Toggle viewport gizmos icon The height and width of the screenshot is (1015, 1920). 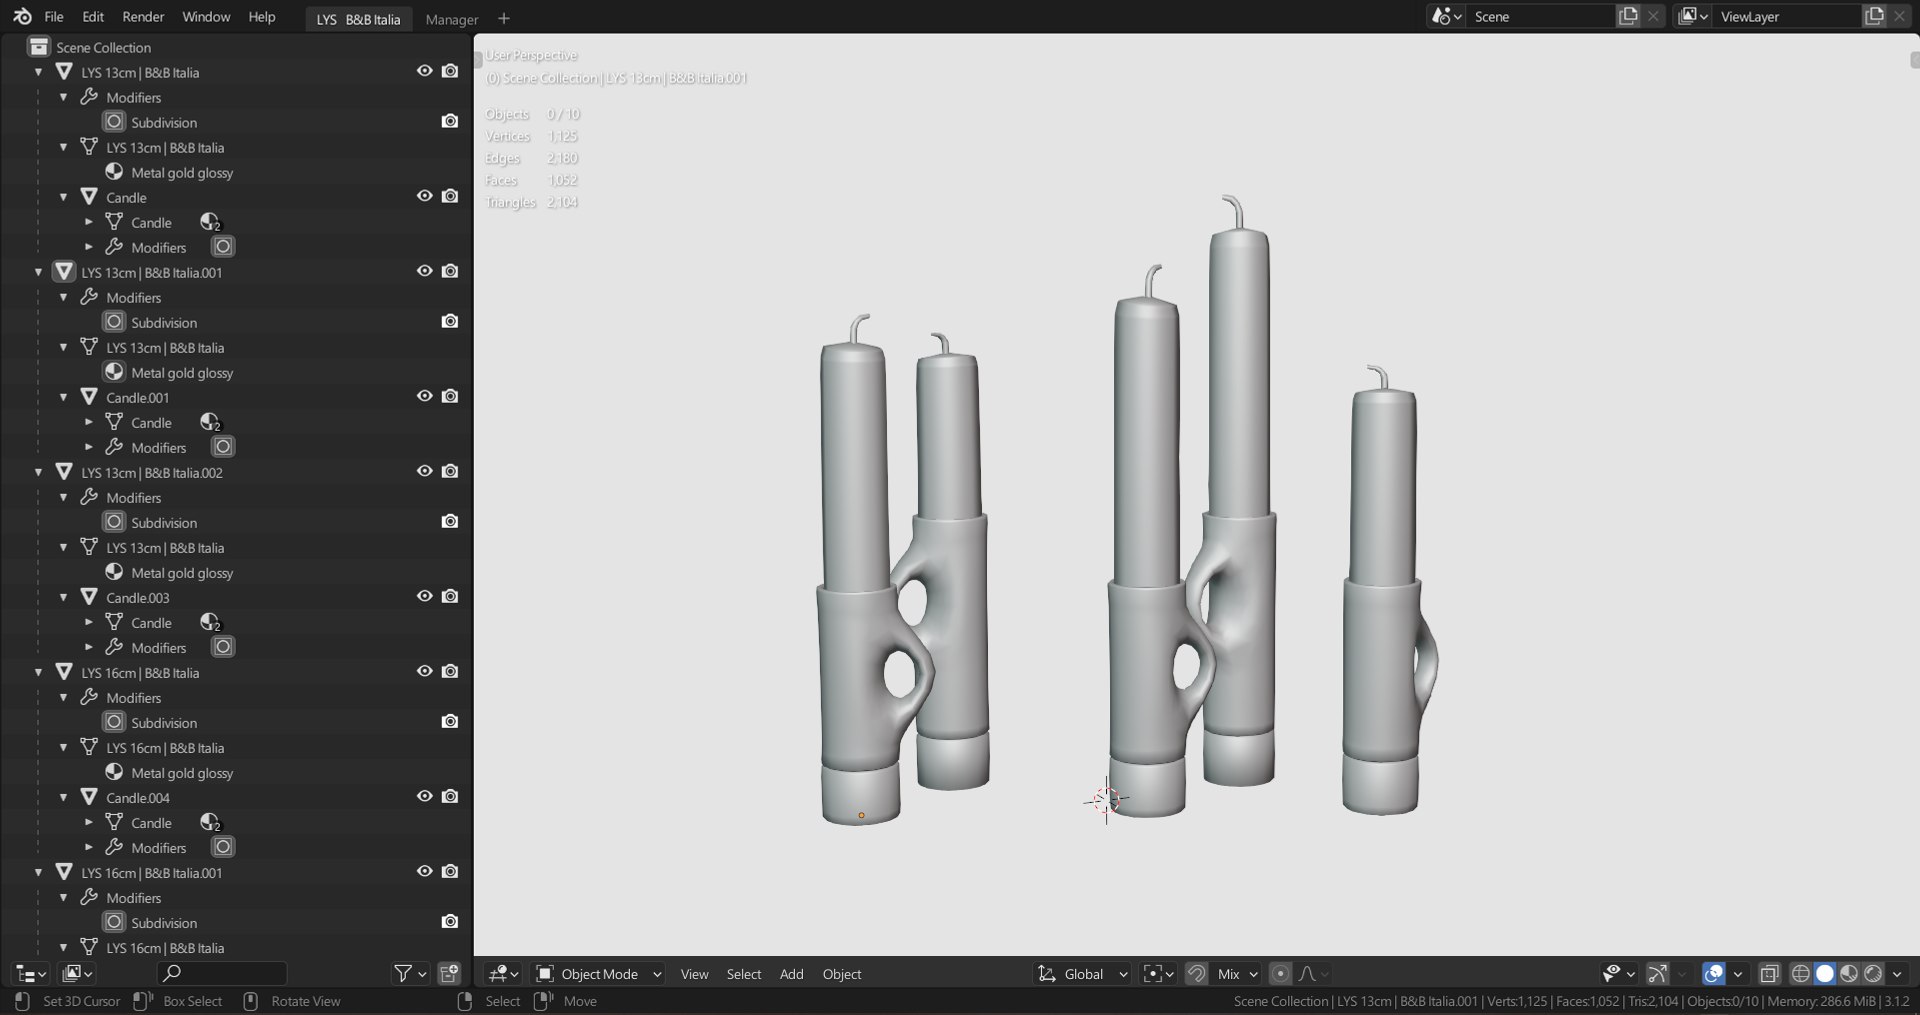1657,973
